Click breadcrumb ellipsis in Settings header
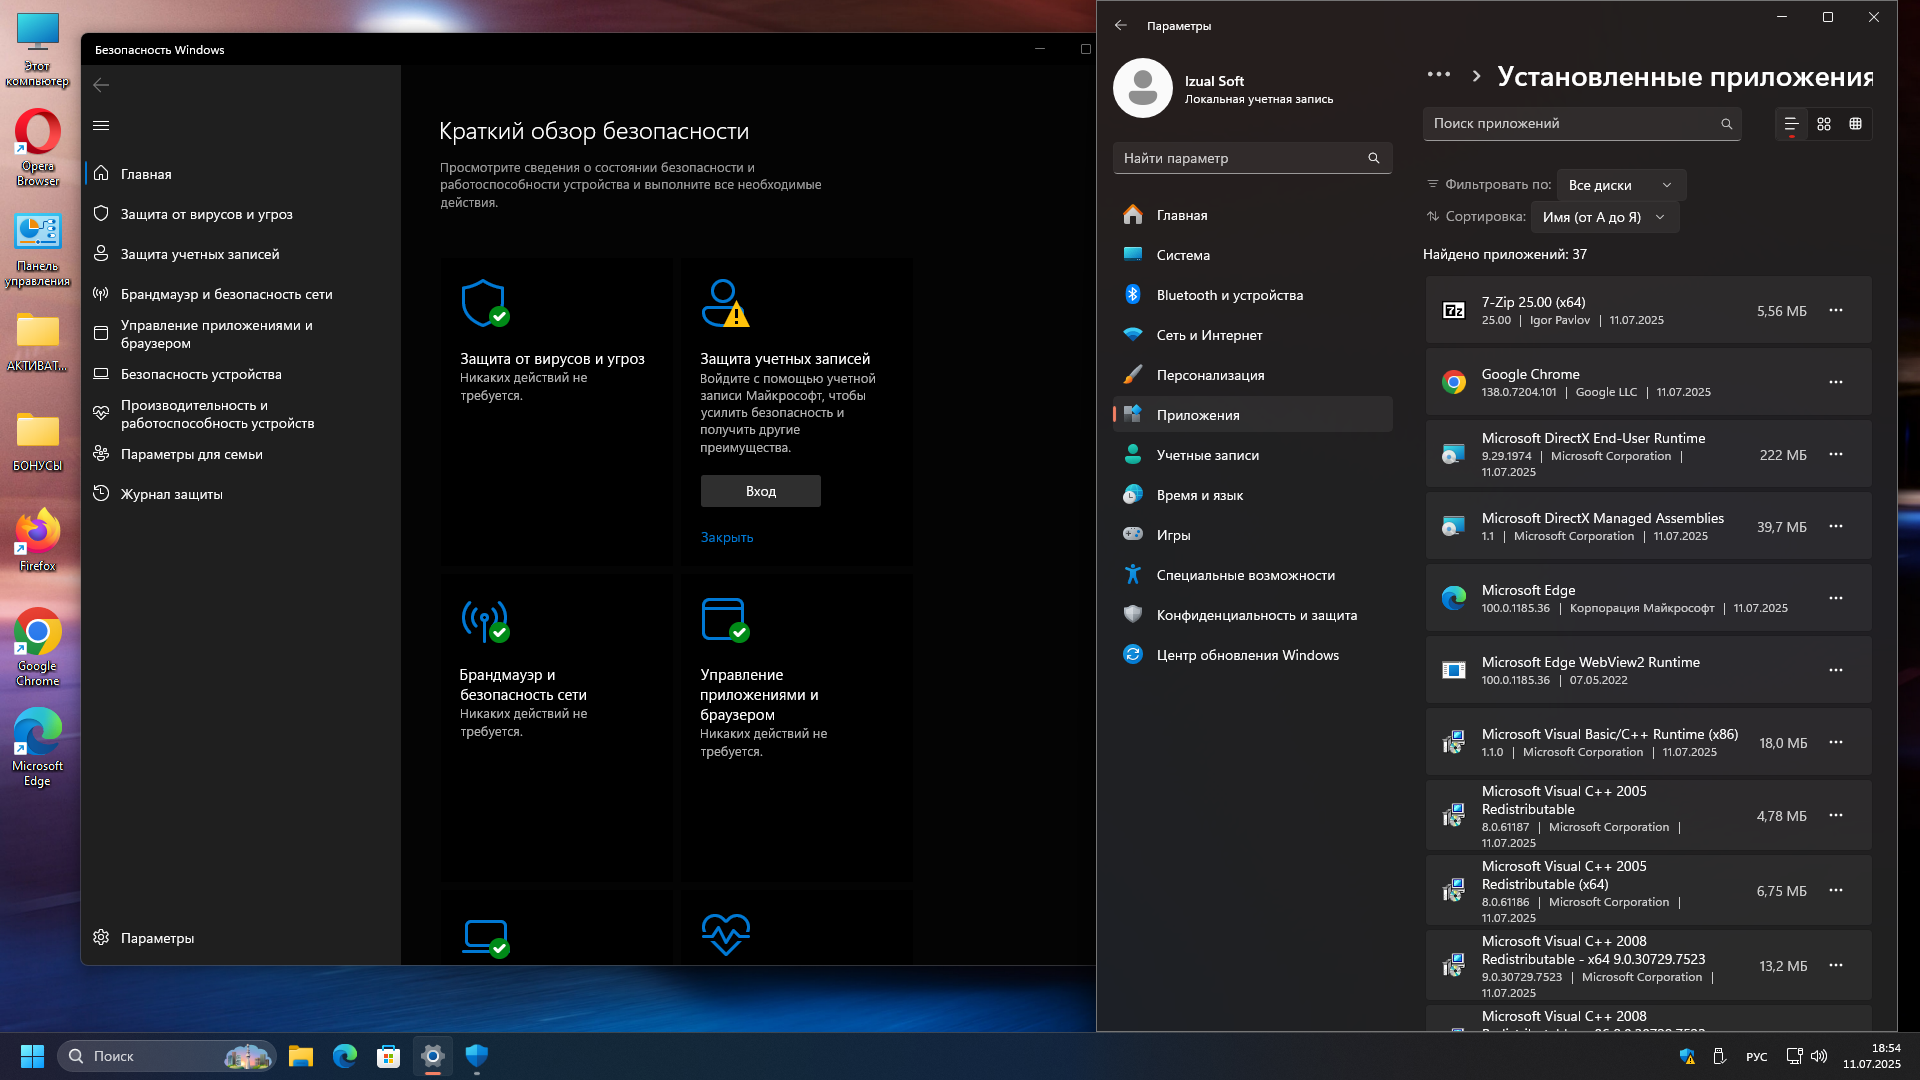This screenshot has height=1080, width=1920. click(1439, 75)
